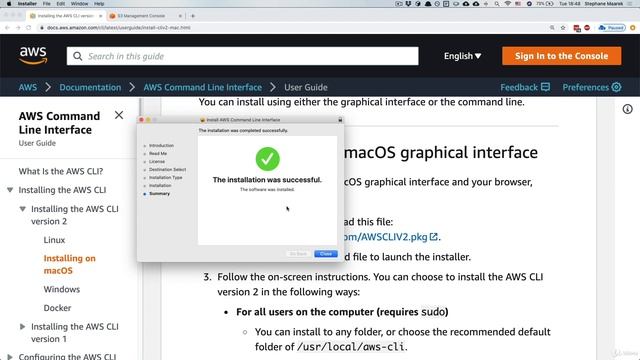This screenshot has width=640, height=360.
Task: Open a new browser tab with the plus button
Action: click(x=193, y=16)
